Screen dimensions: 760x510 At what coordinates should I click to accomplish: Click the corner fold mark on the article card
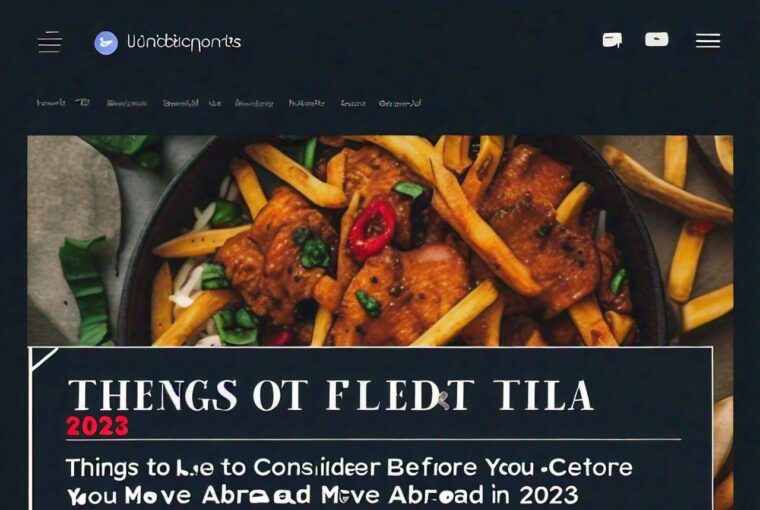(x=43, y=360)
